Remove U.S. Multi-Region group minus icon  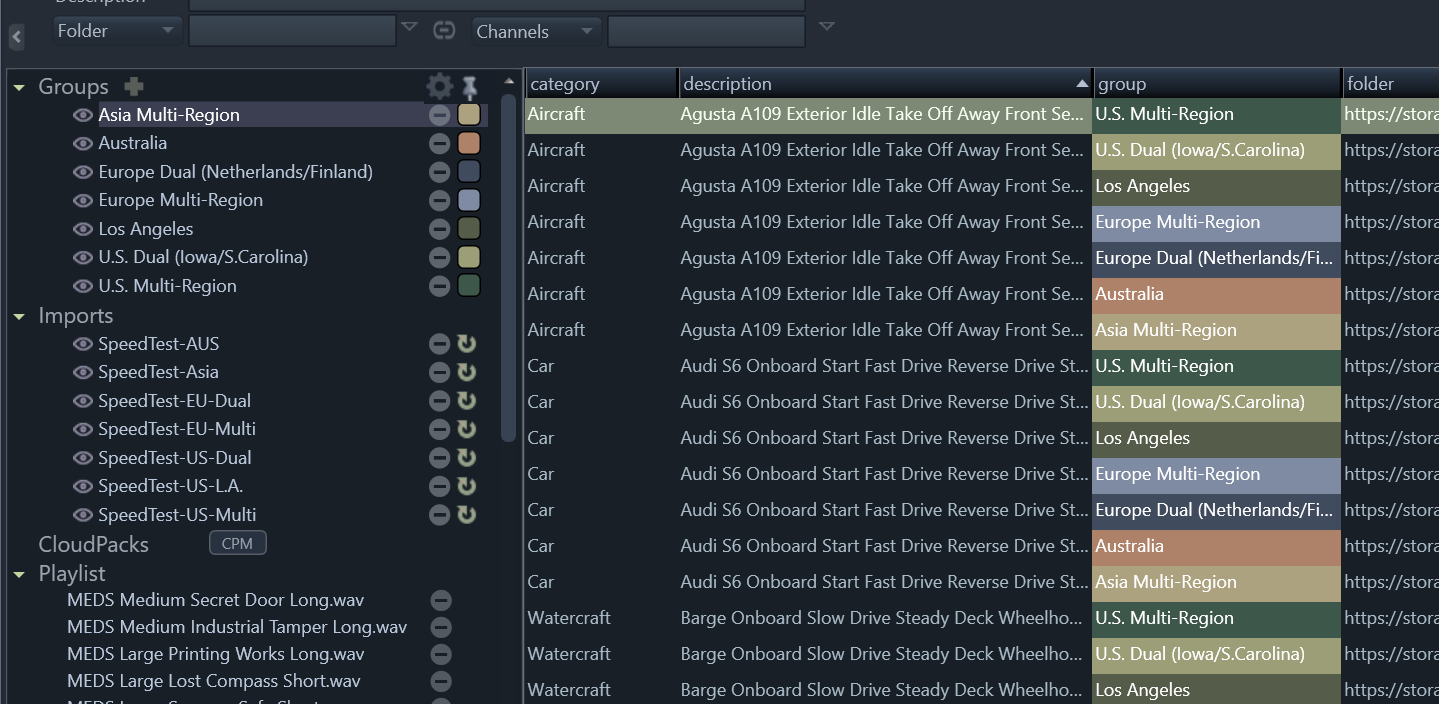tap(439, 286)
